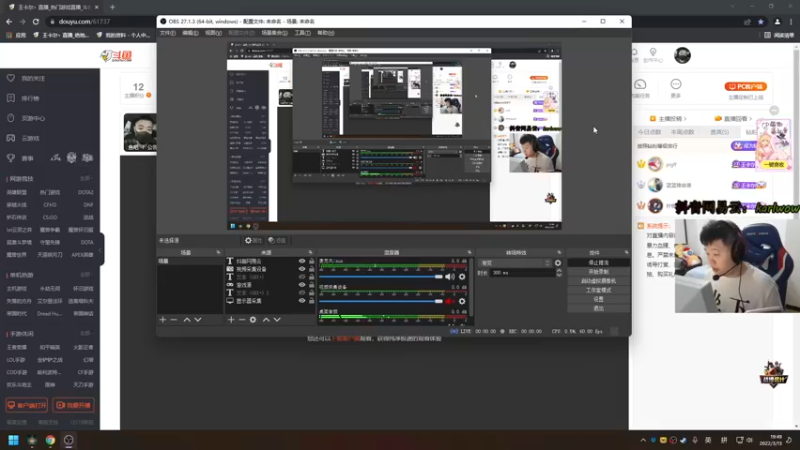Open 我的关注 heart item in Douyu sidebar
Screen dimensions: 800x450
point(27,79)
